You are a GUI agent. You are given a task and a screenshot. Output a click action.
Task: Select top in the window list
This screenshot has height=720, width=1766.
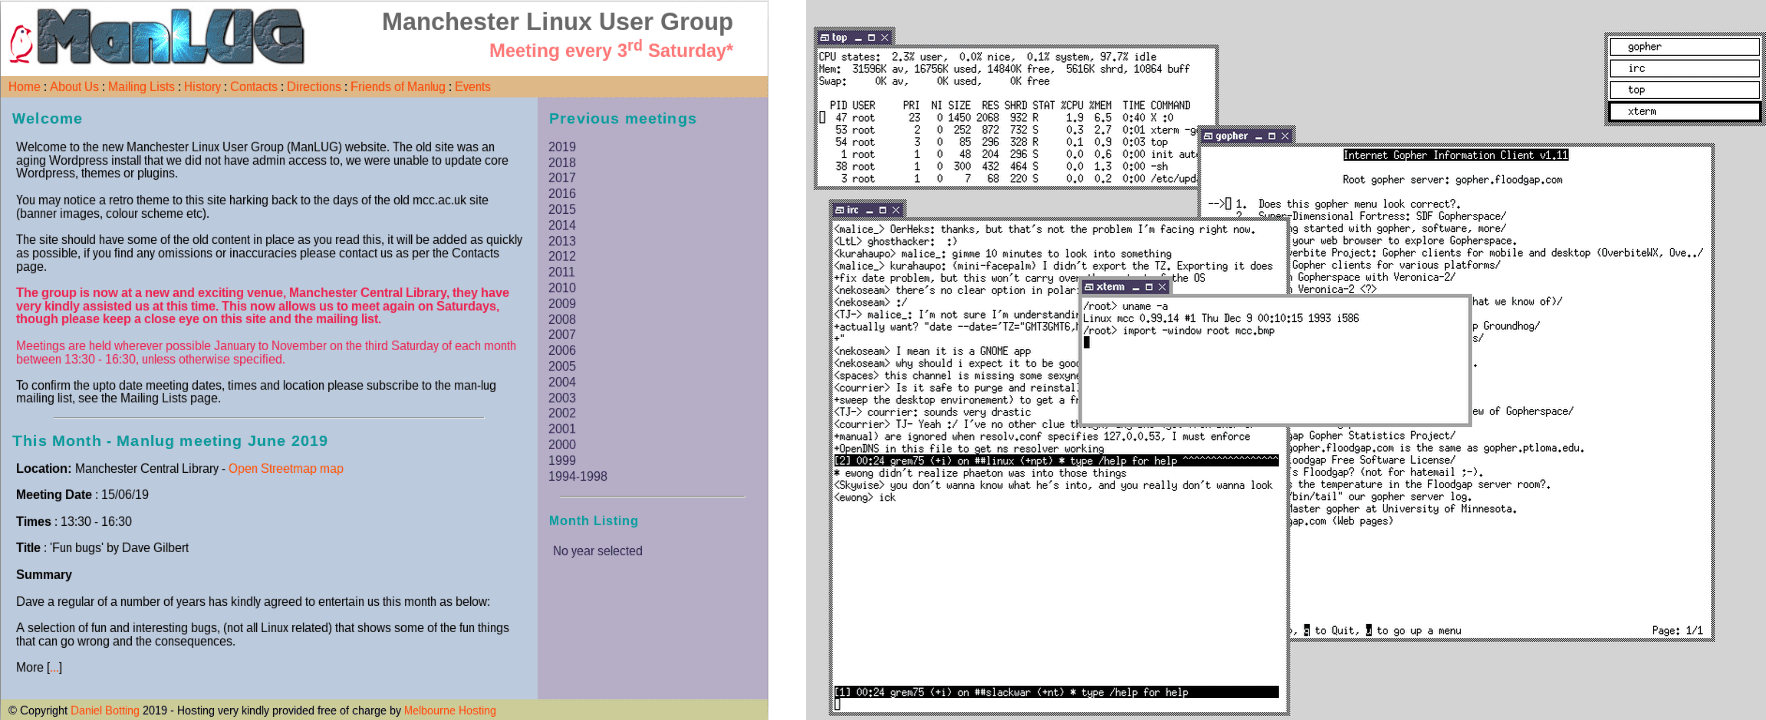[x=1684, y=90]
